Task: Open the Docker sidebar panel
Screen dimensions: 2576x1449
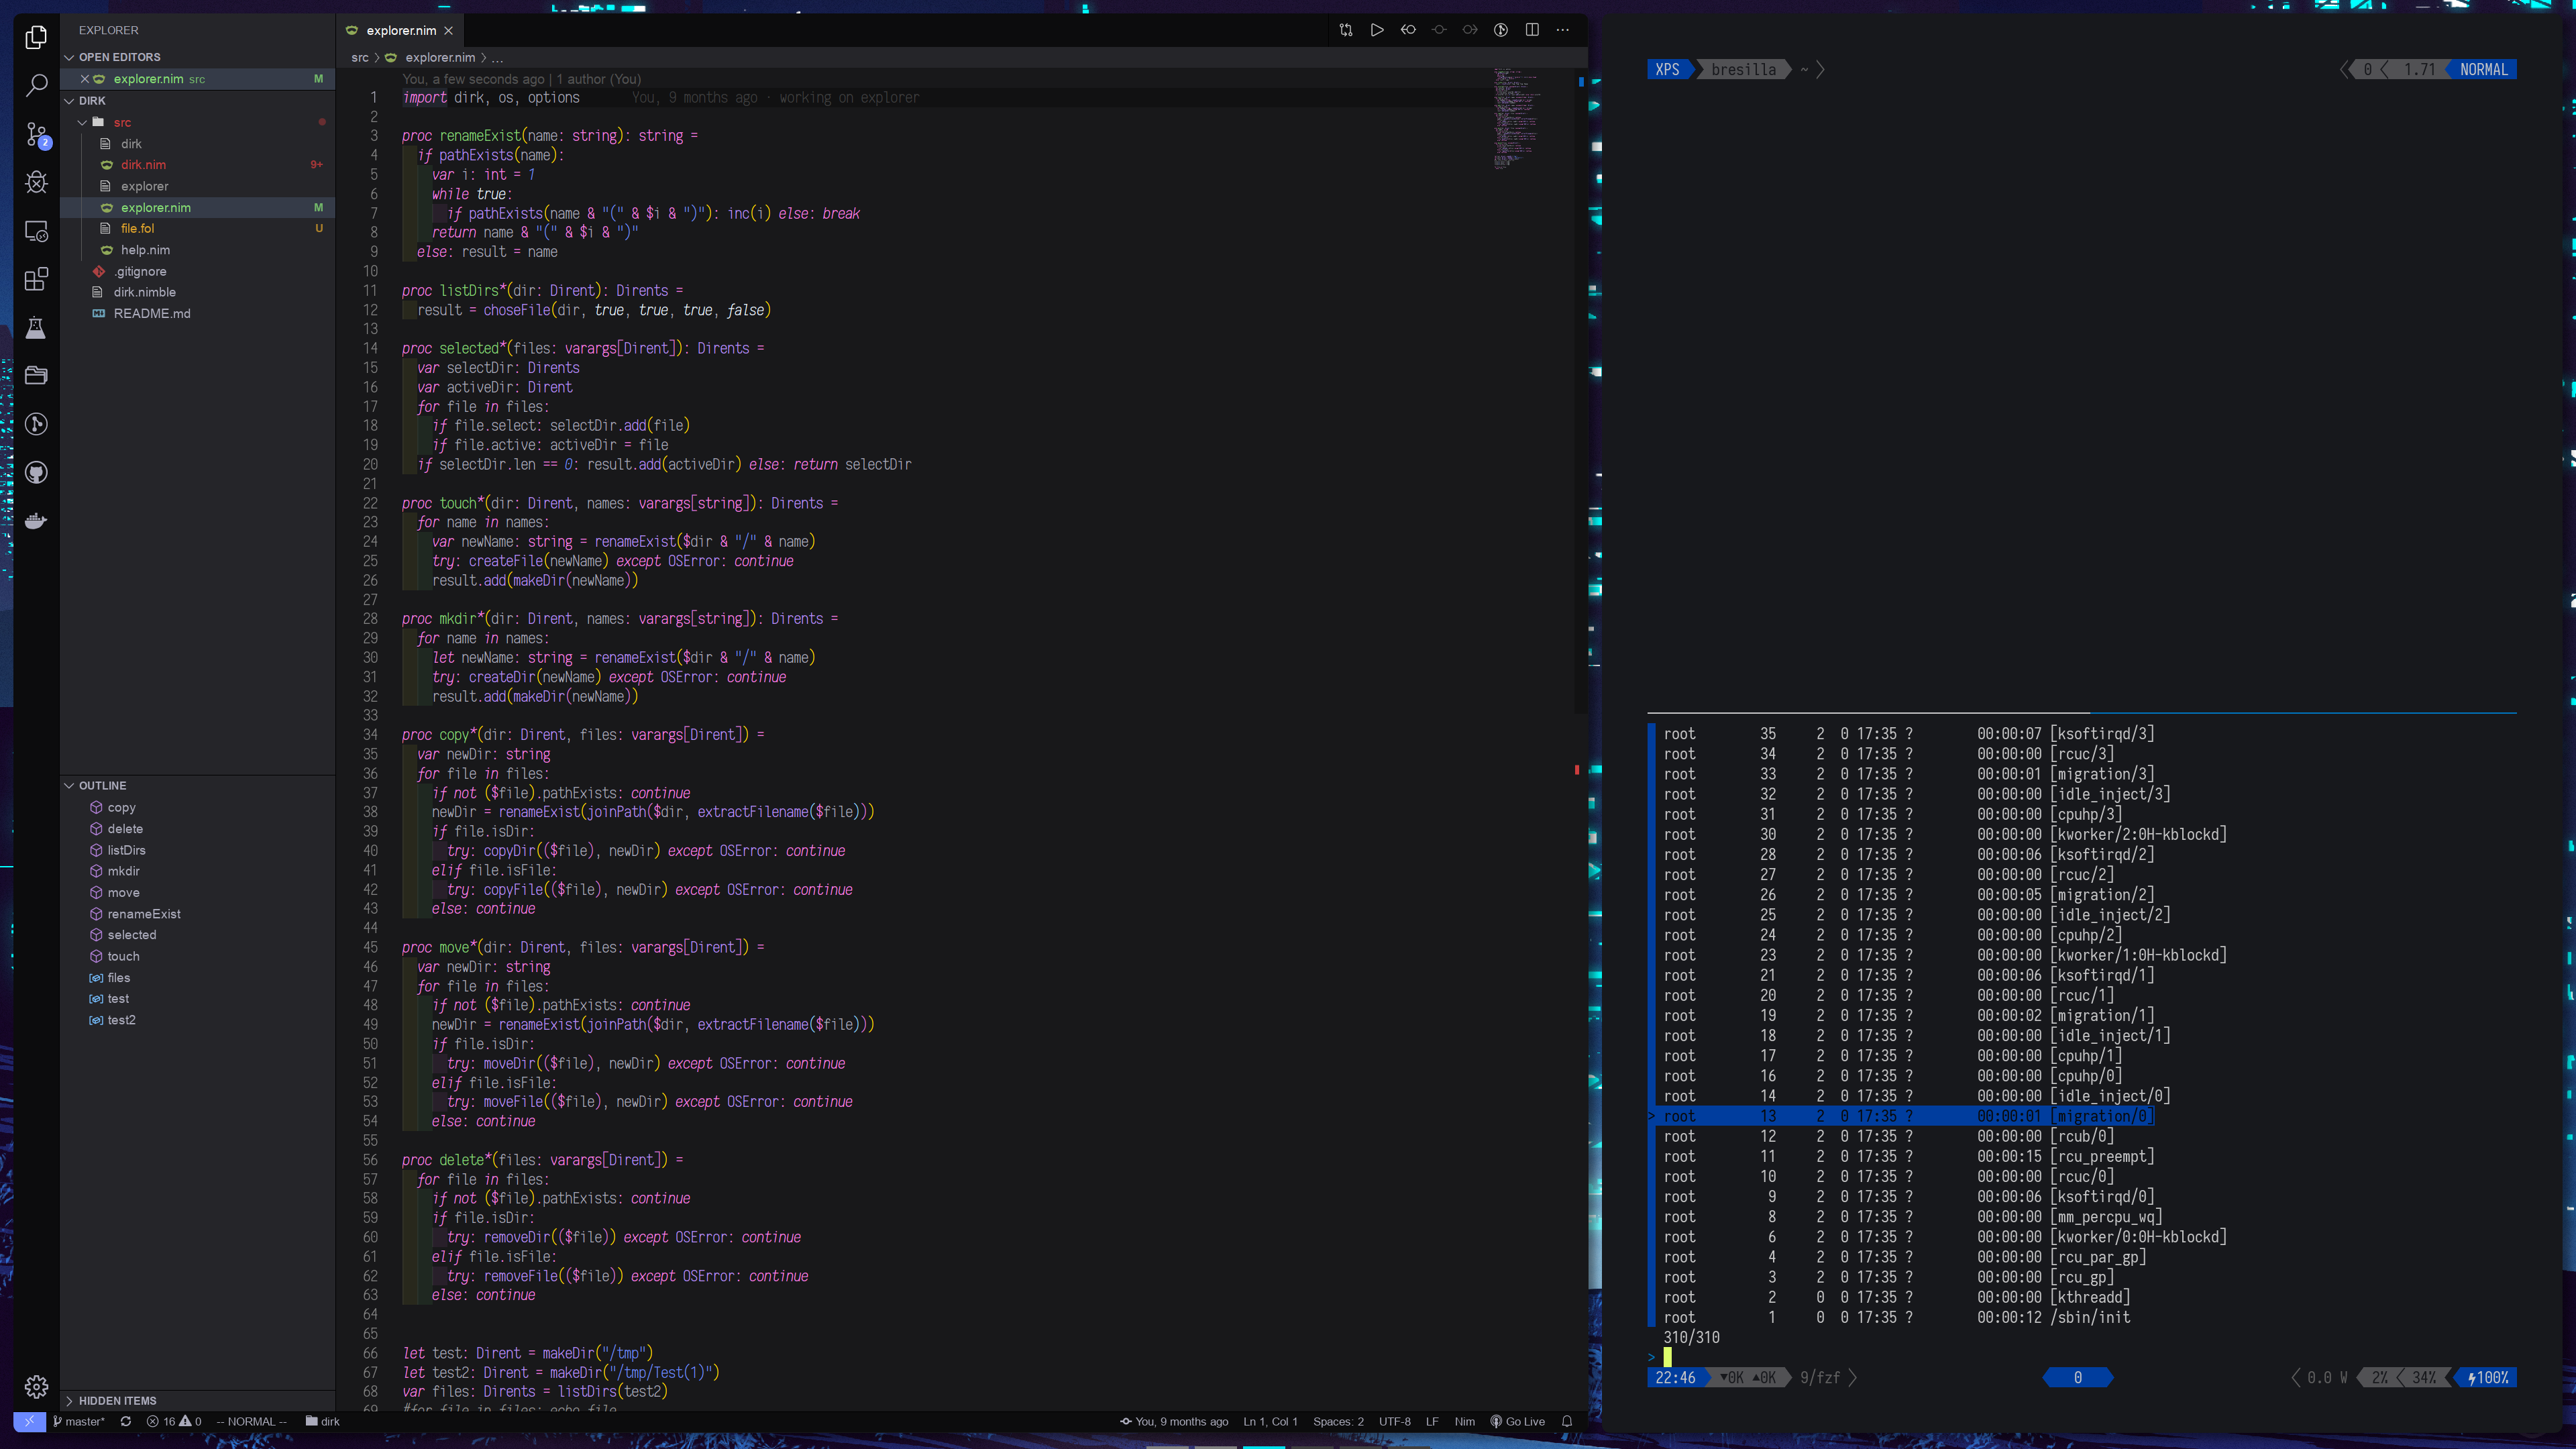Action: [x=36, y=521]
